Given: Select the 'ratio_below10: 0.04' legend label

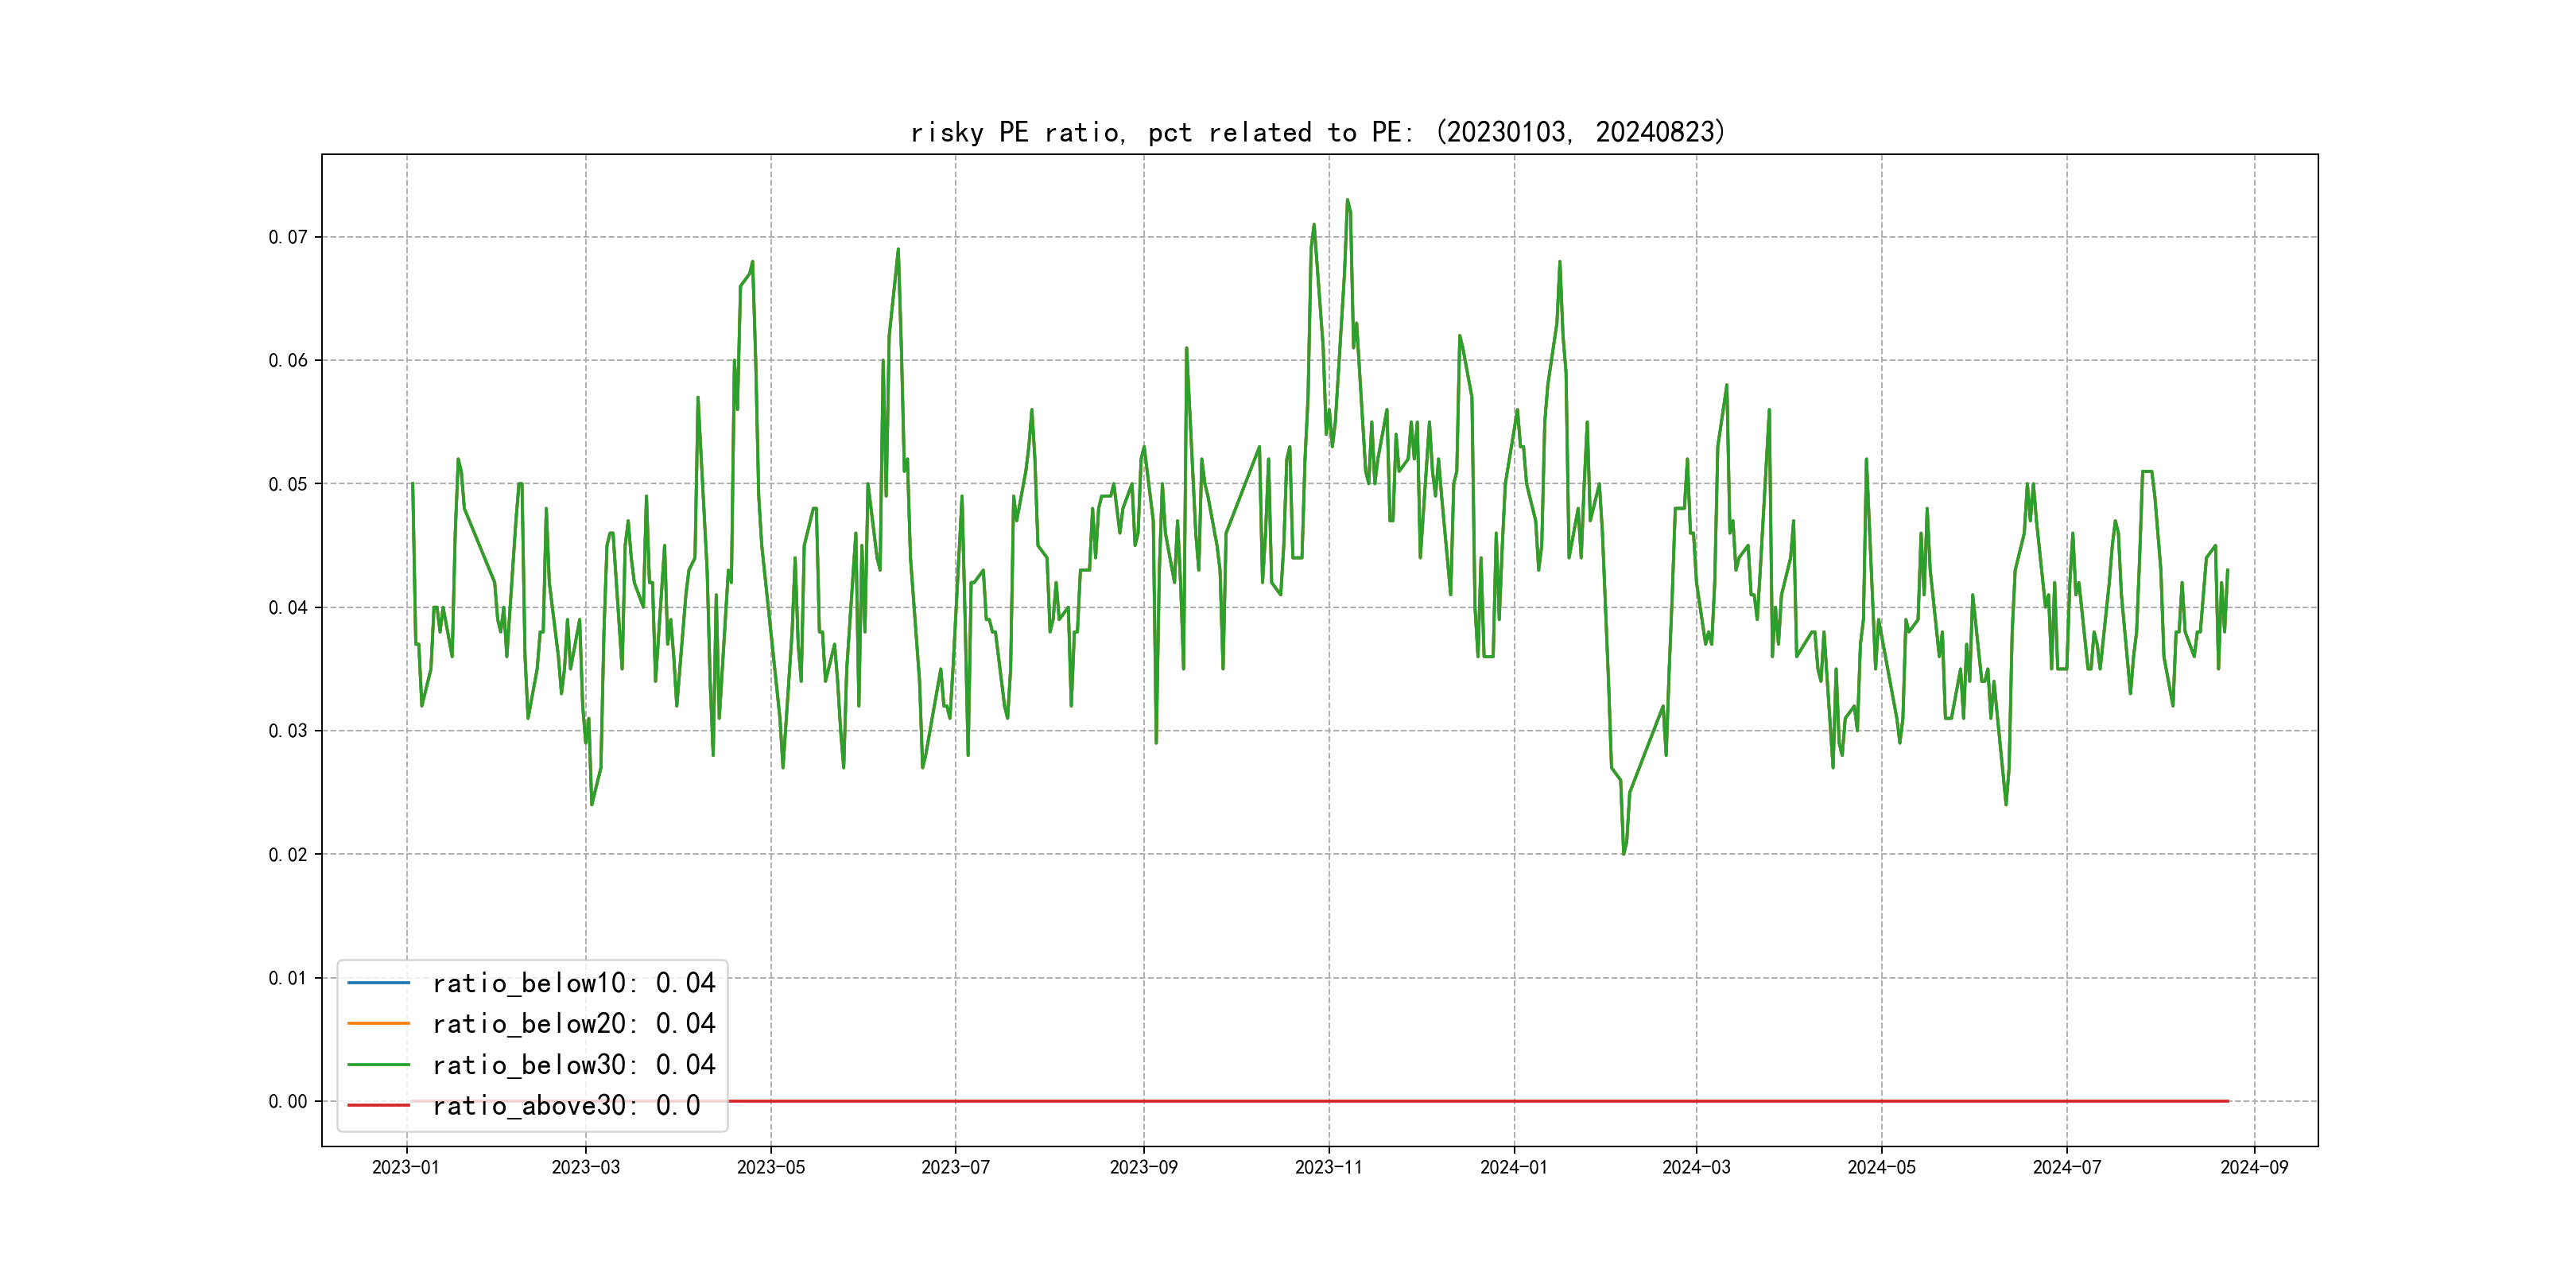Looking at the screenshot, I should pyautogui.click(x=573, y=983).
